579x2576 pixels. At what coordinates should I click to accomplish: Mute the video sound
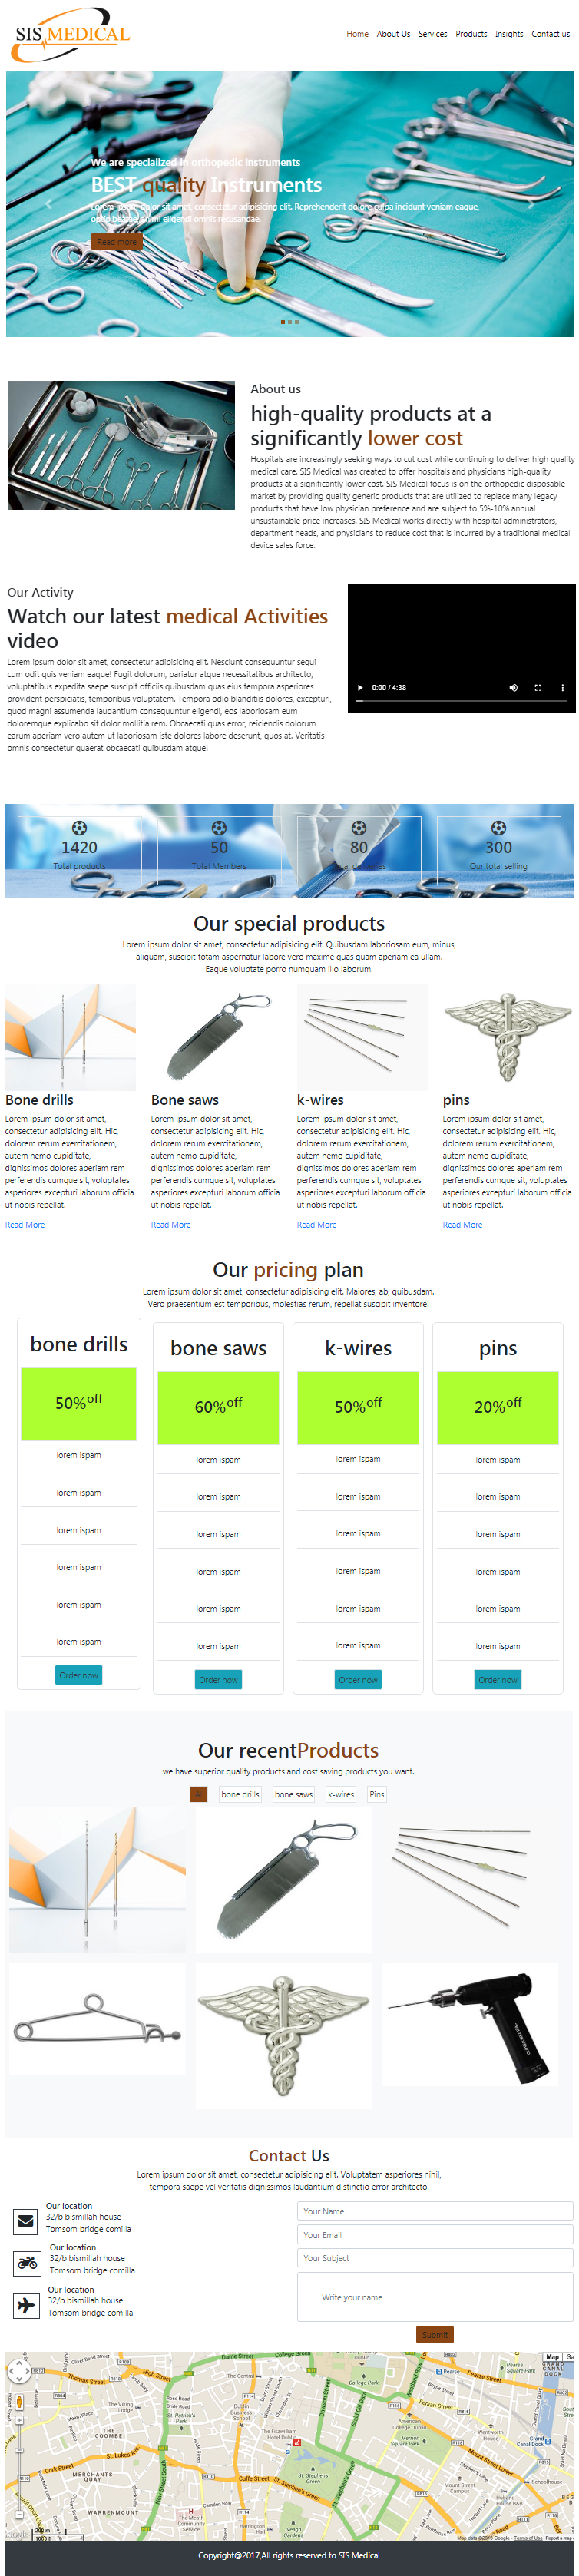click(x=513, y=688)
